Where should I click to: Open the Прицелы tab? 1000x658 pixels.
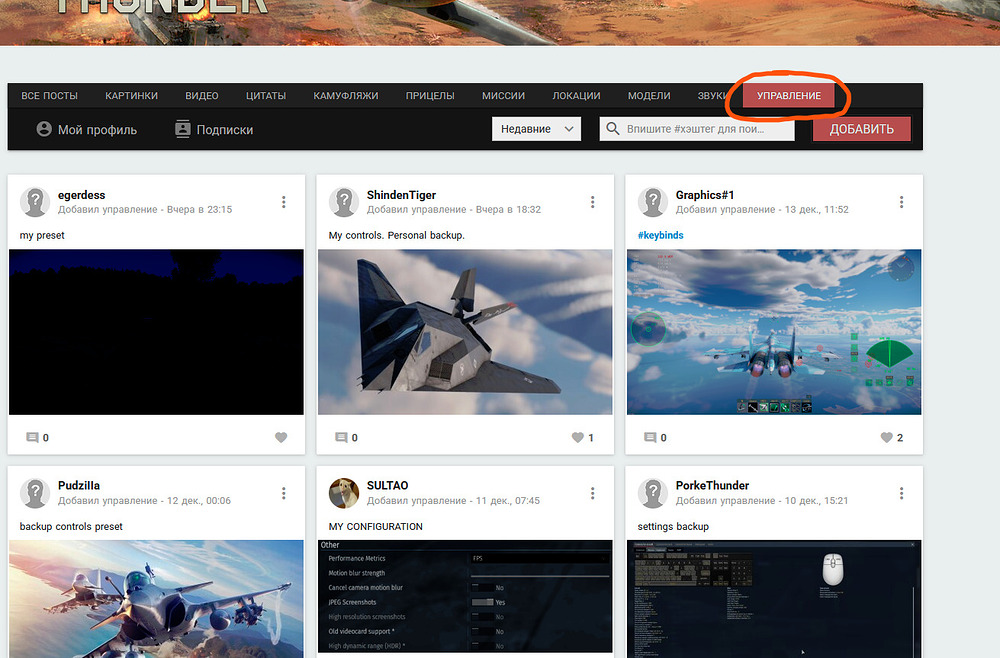click(430, 96)
